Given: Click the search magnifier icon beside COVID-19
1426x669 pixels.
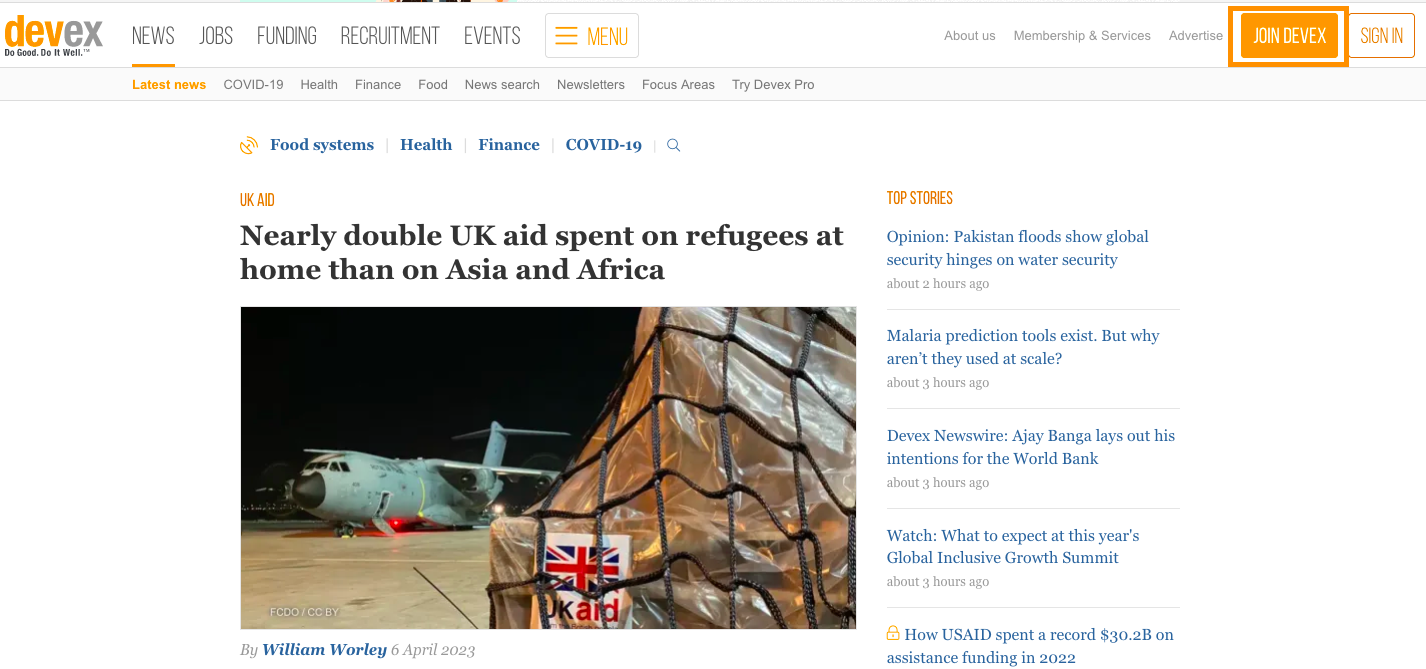Looking at the screenshot, I should [674, 145].
